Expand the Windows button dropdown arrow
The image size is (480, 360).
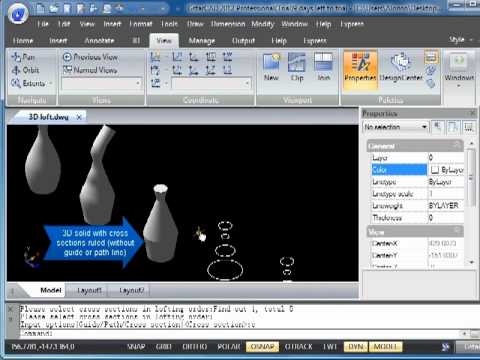(x=459, y=86)
